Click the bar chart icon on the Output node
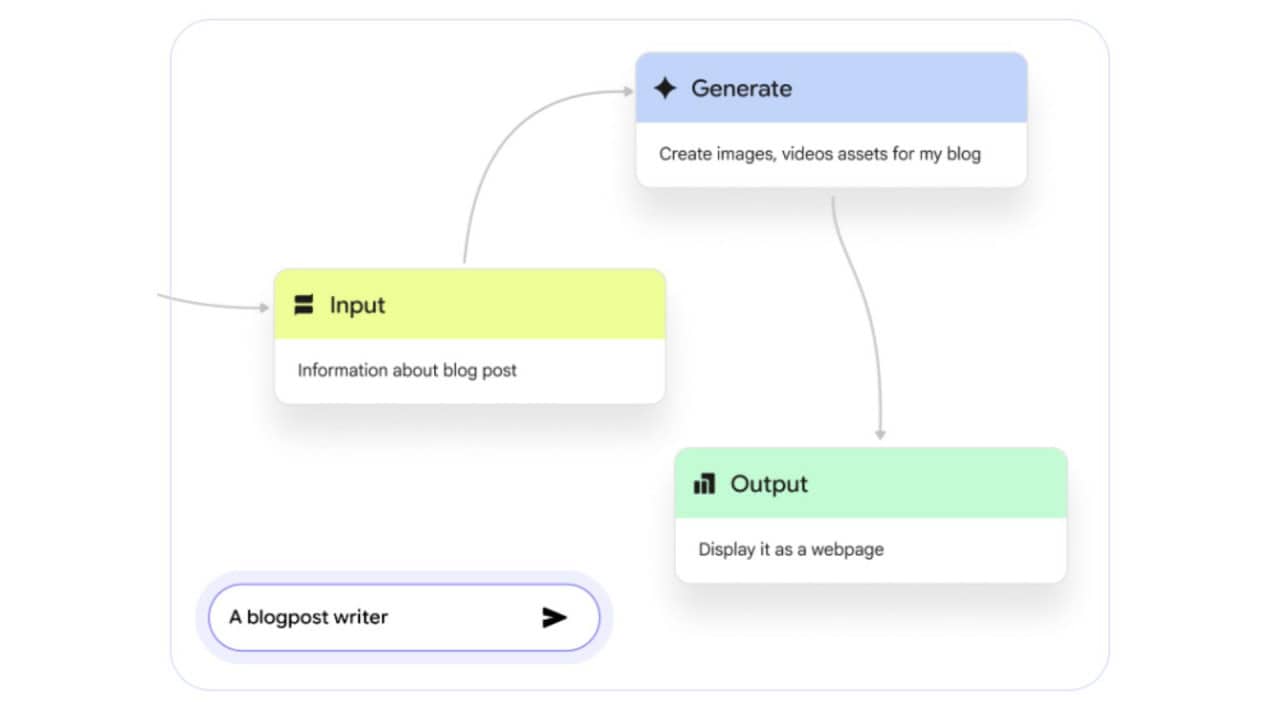 point(704,485)
